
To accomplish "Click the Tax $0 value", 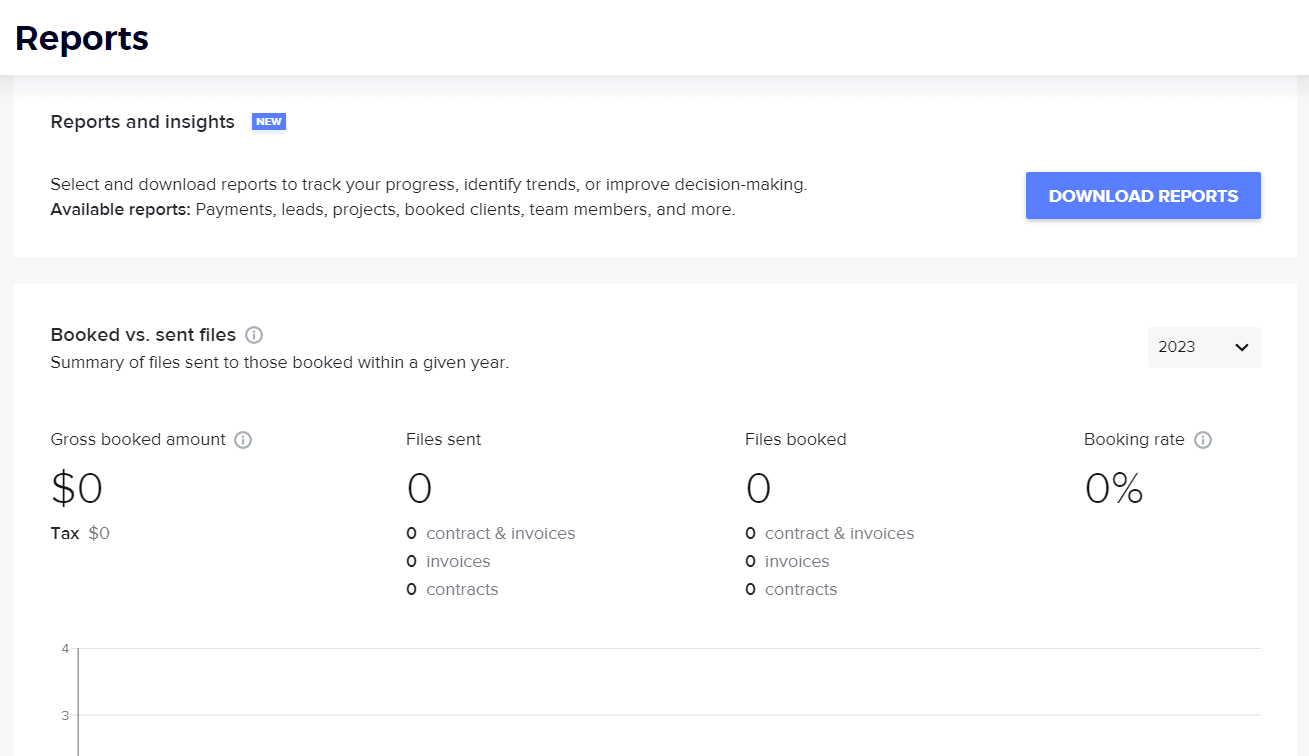I will pyautogui.click(x=98, y=533).
